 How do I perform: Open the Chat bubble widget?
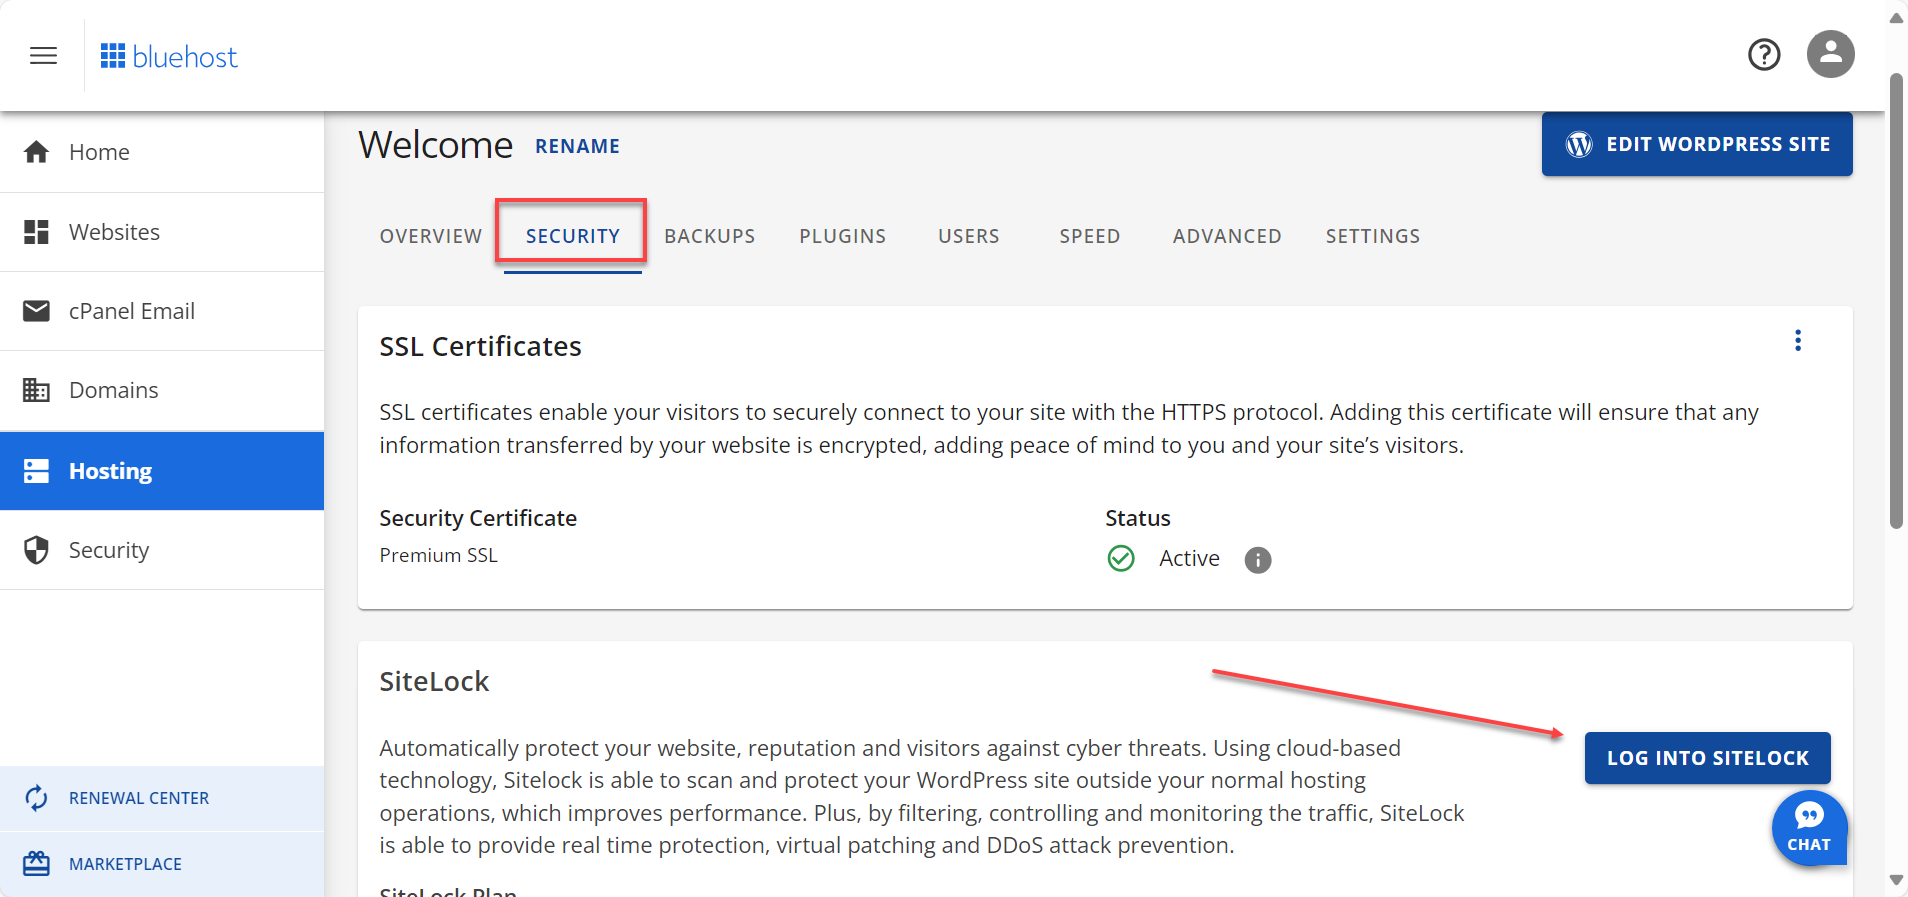click(x=1809, y=828)
